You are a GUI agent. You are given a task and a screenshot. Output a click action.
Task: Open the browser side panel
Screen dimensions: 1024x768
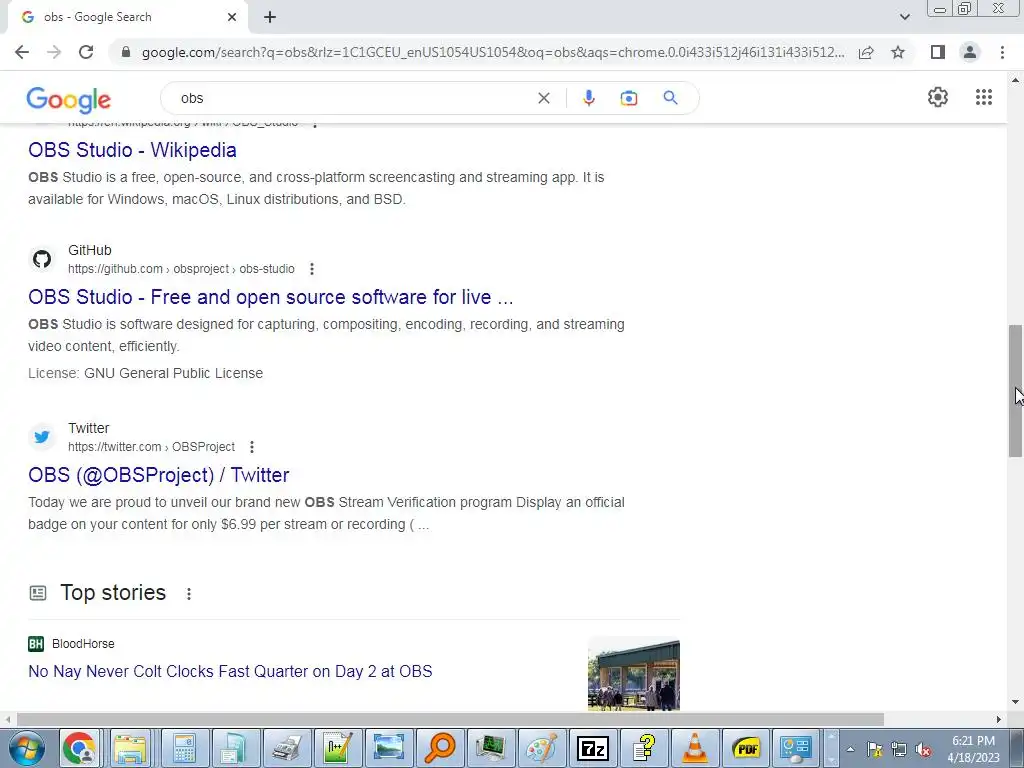[x=938, y=52]
